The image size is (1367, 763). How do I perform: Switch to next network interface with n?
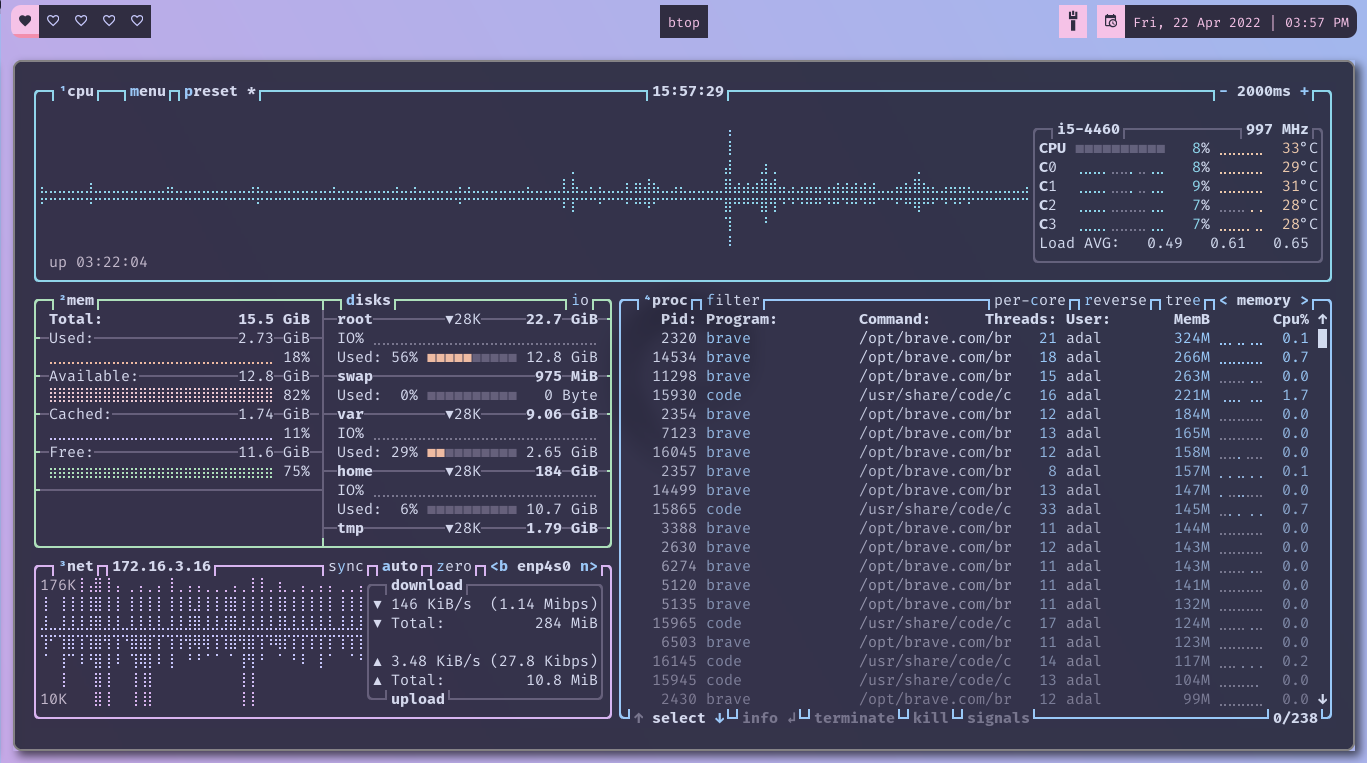click(589, 566)
